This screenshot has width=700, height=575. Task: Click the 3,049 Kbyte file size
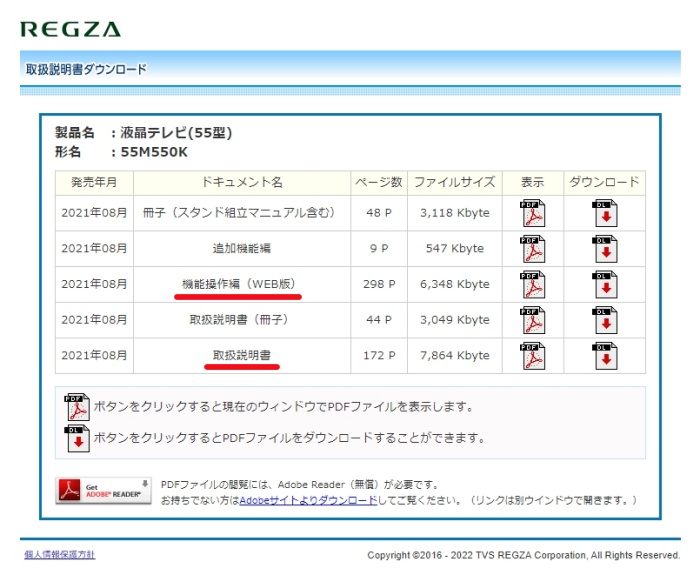pyautogui.click(x=454, y=320)
